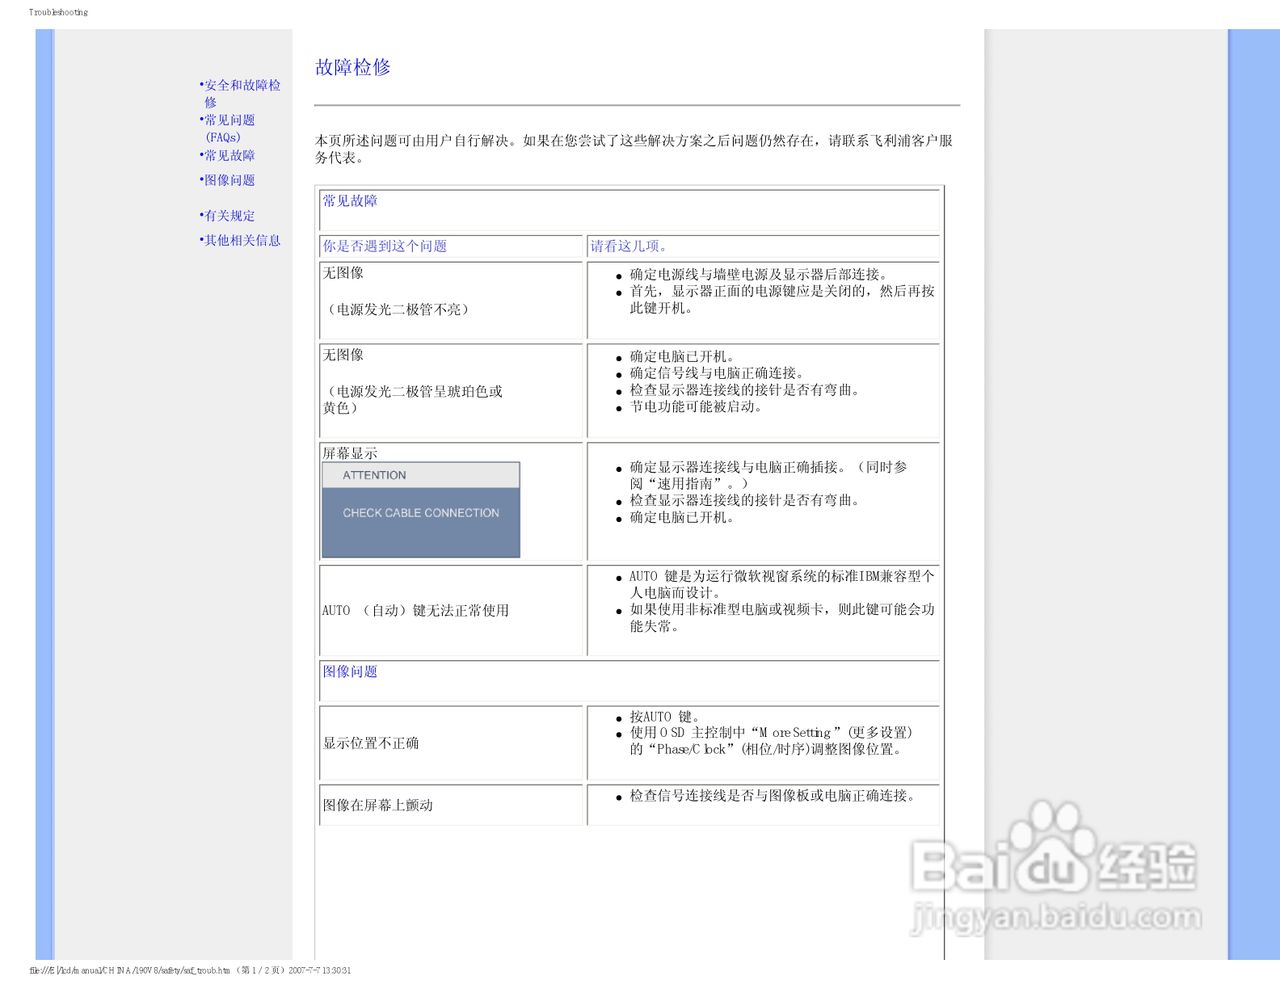Select 图像问题 in the sidebar menu
The image size is (1280, 989).
tap(228, 180)
